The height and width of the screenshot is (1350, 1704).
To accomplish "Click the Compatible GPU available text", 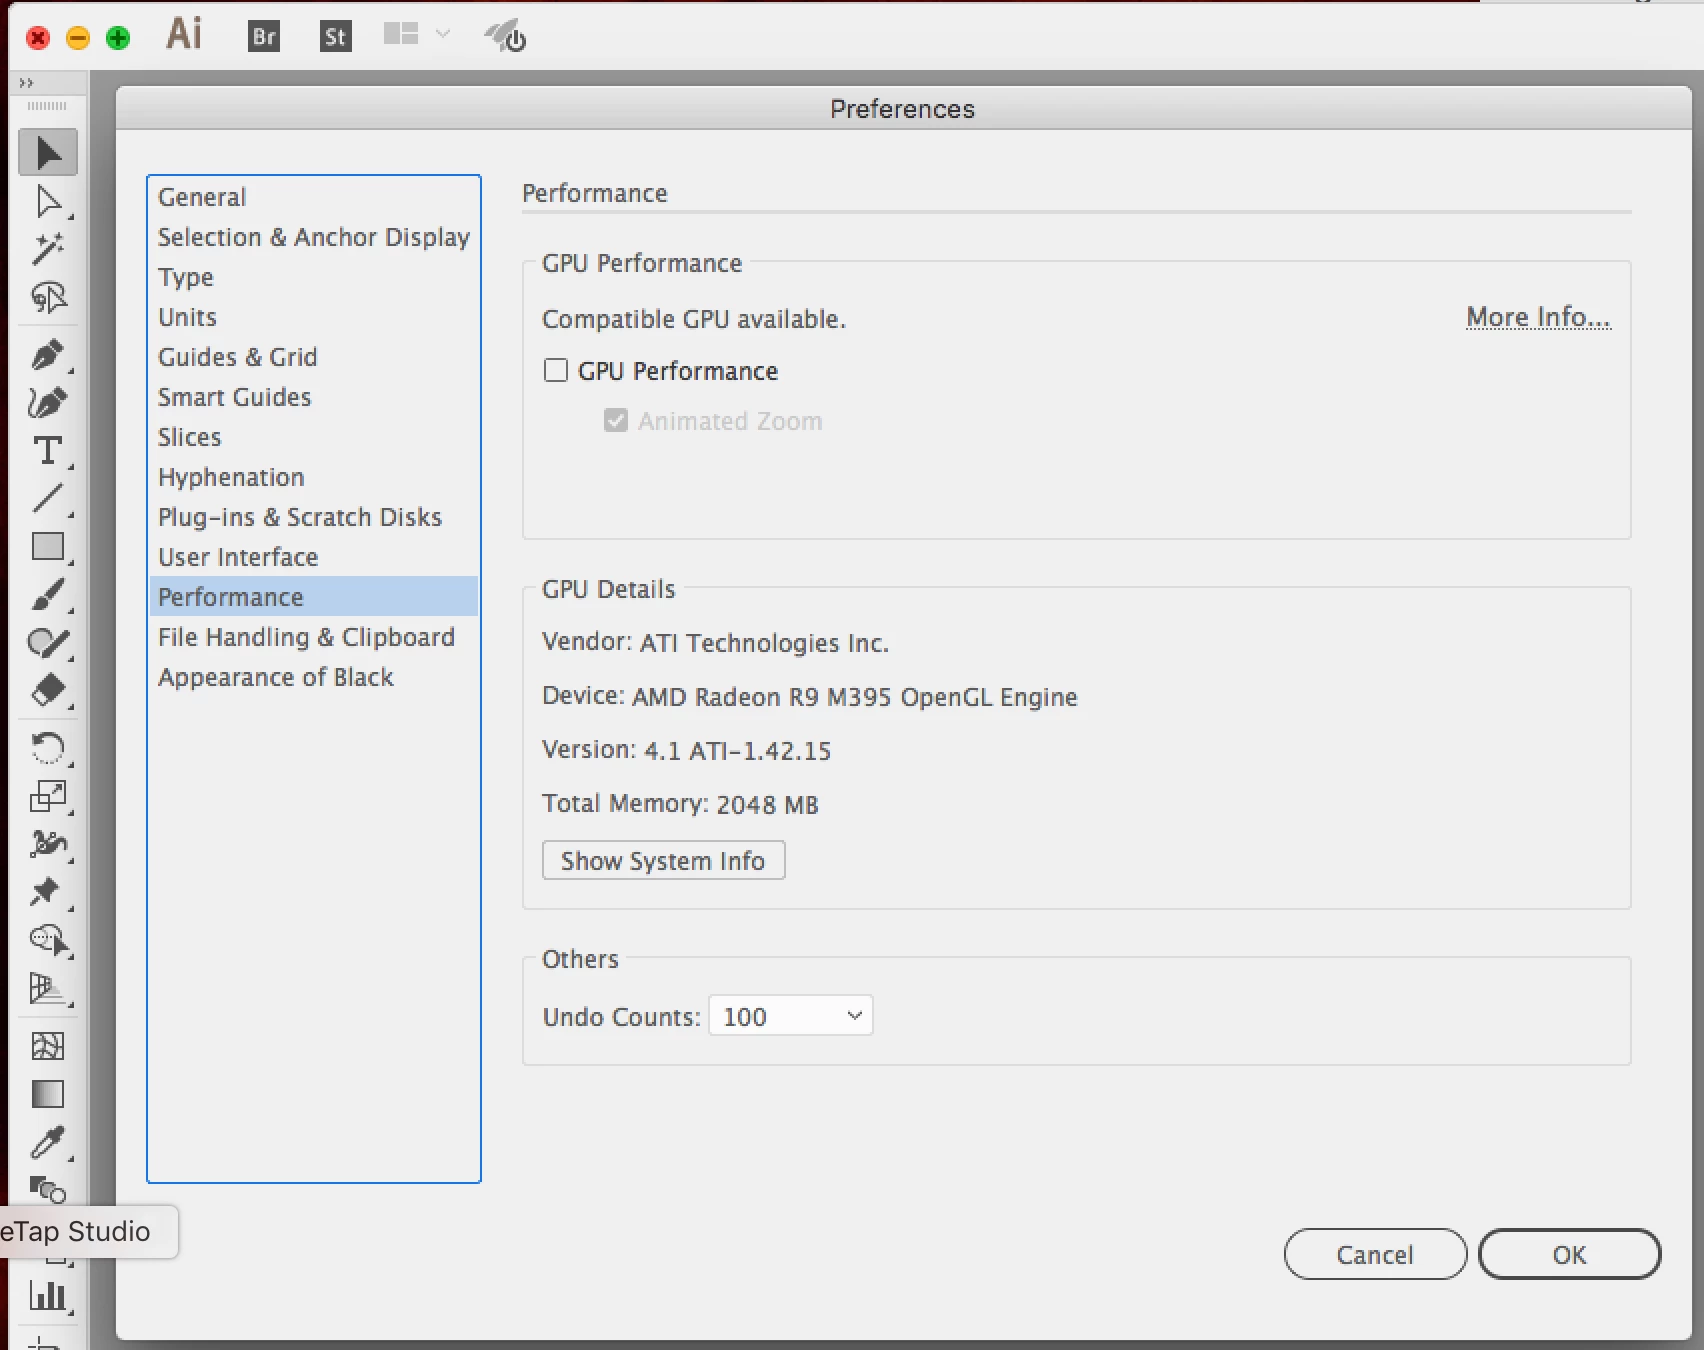I will (x=694, y=319).
